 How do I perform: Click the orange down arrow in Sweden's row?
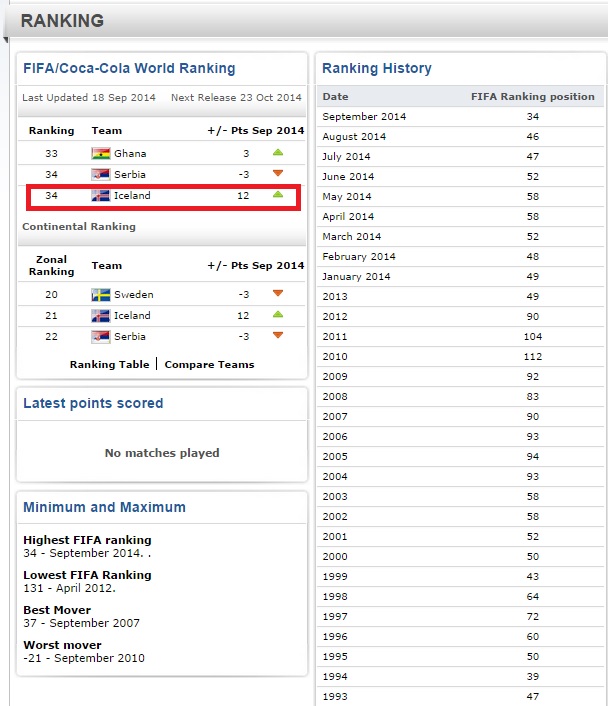(x=278, y=294)
